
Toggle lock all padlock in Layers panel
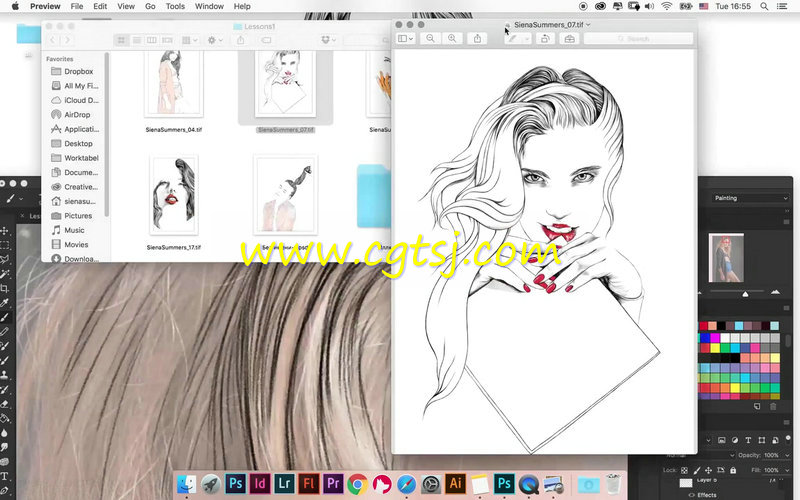pos(733,470)
